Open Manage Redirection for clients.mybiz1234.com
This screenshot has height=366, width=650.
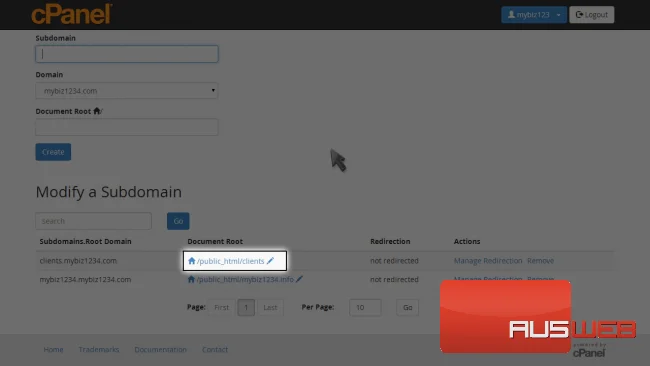(488, 261)
